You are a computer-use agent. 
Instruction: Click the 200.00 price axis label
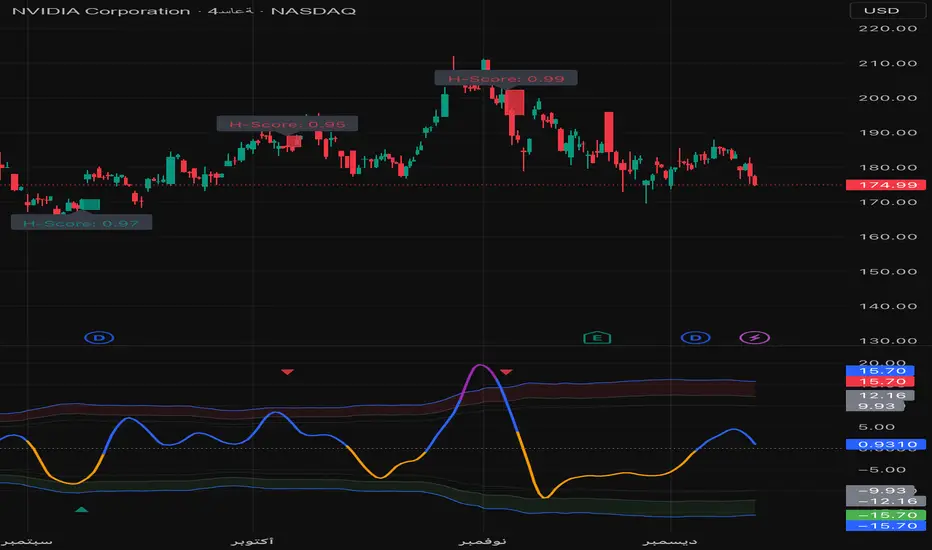887,98
